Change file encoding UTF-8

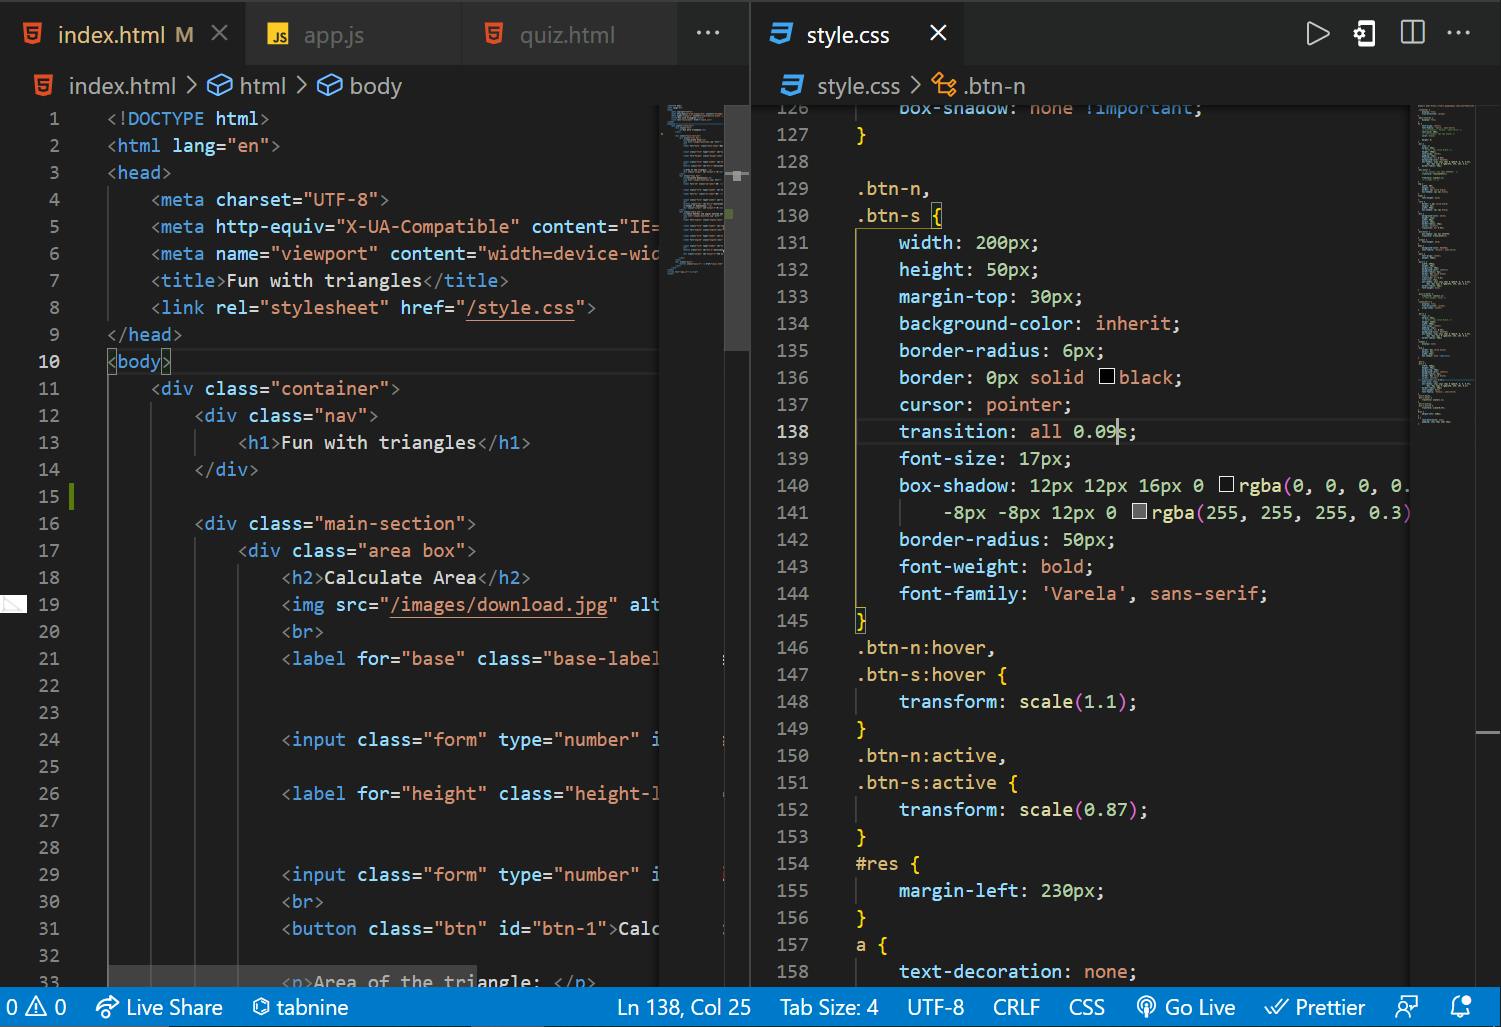tap(935, 1007)
